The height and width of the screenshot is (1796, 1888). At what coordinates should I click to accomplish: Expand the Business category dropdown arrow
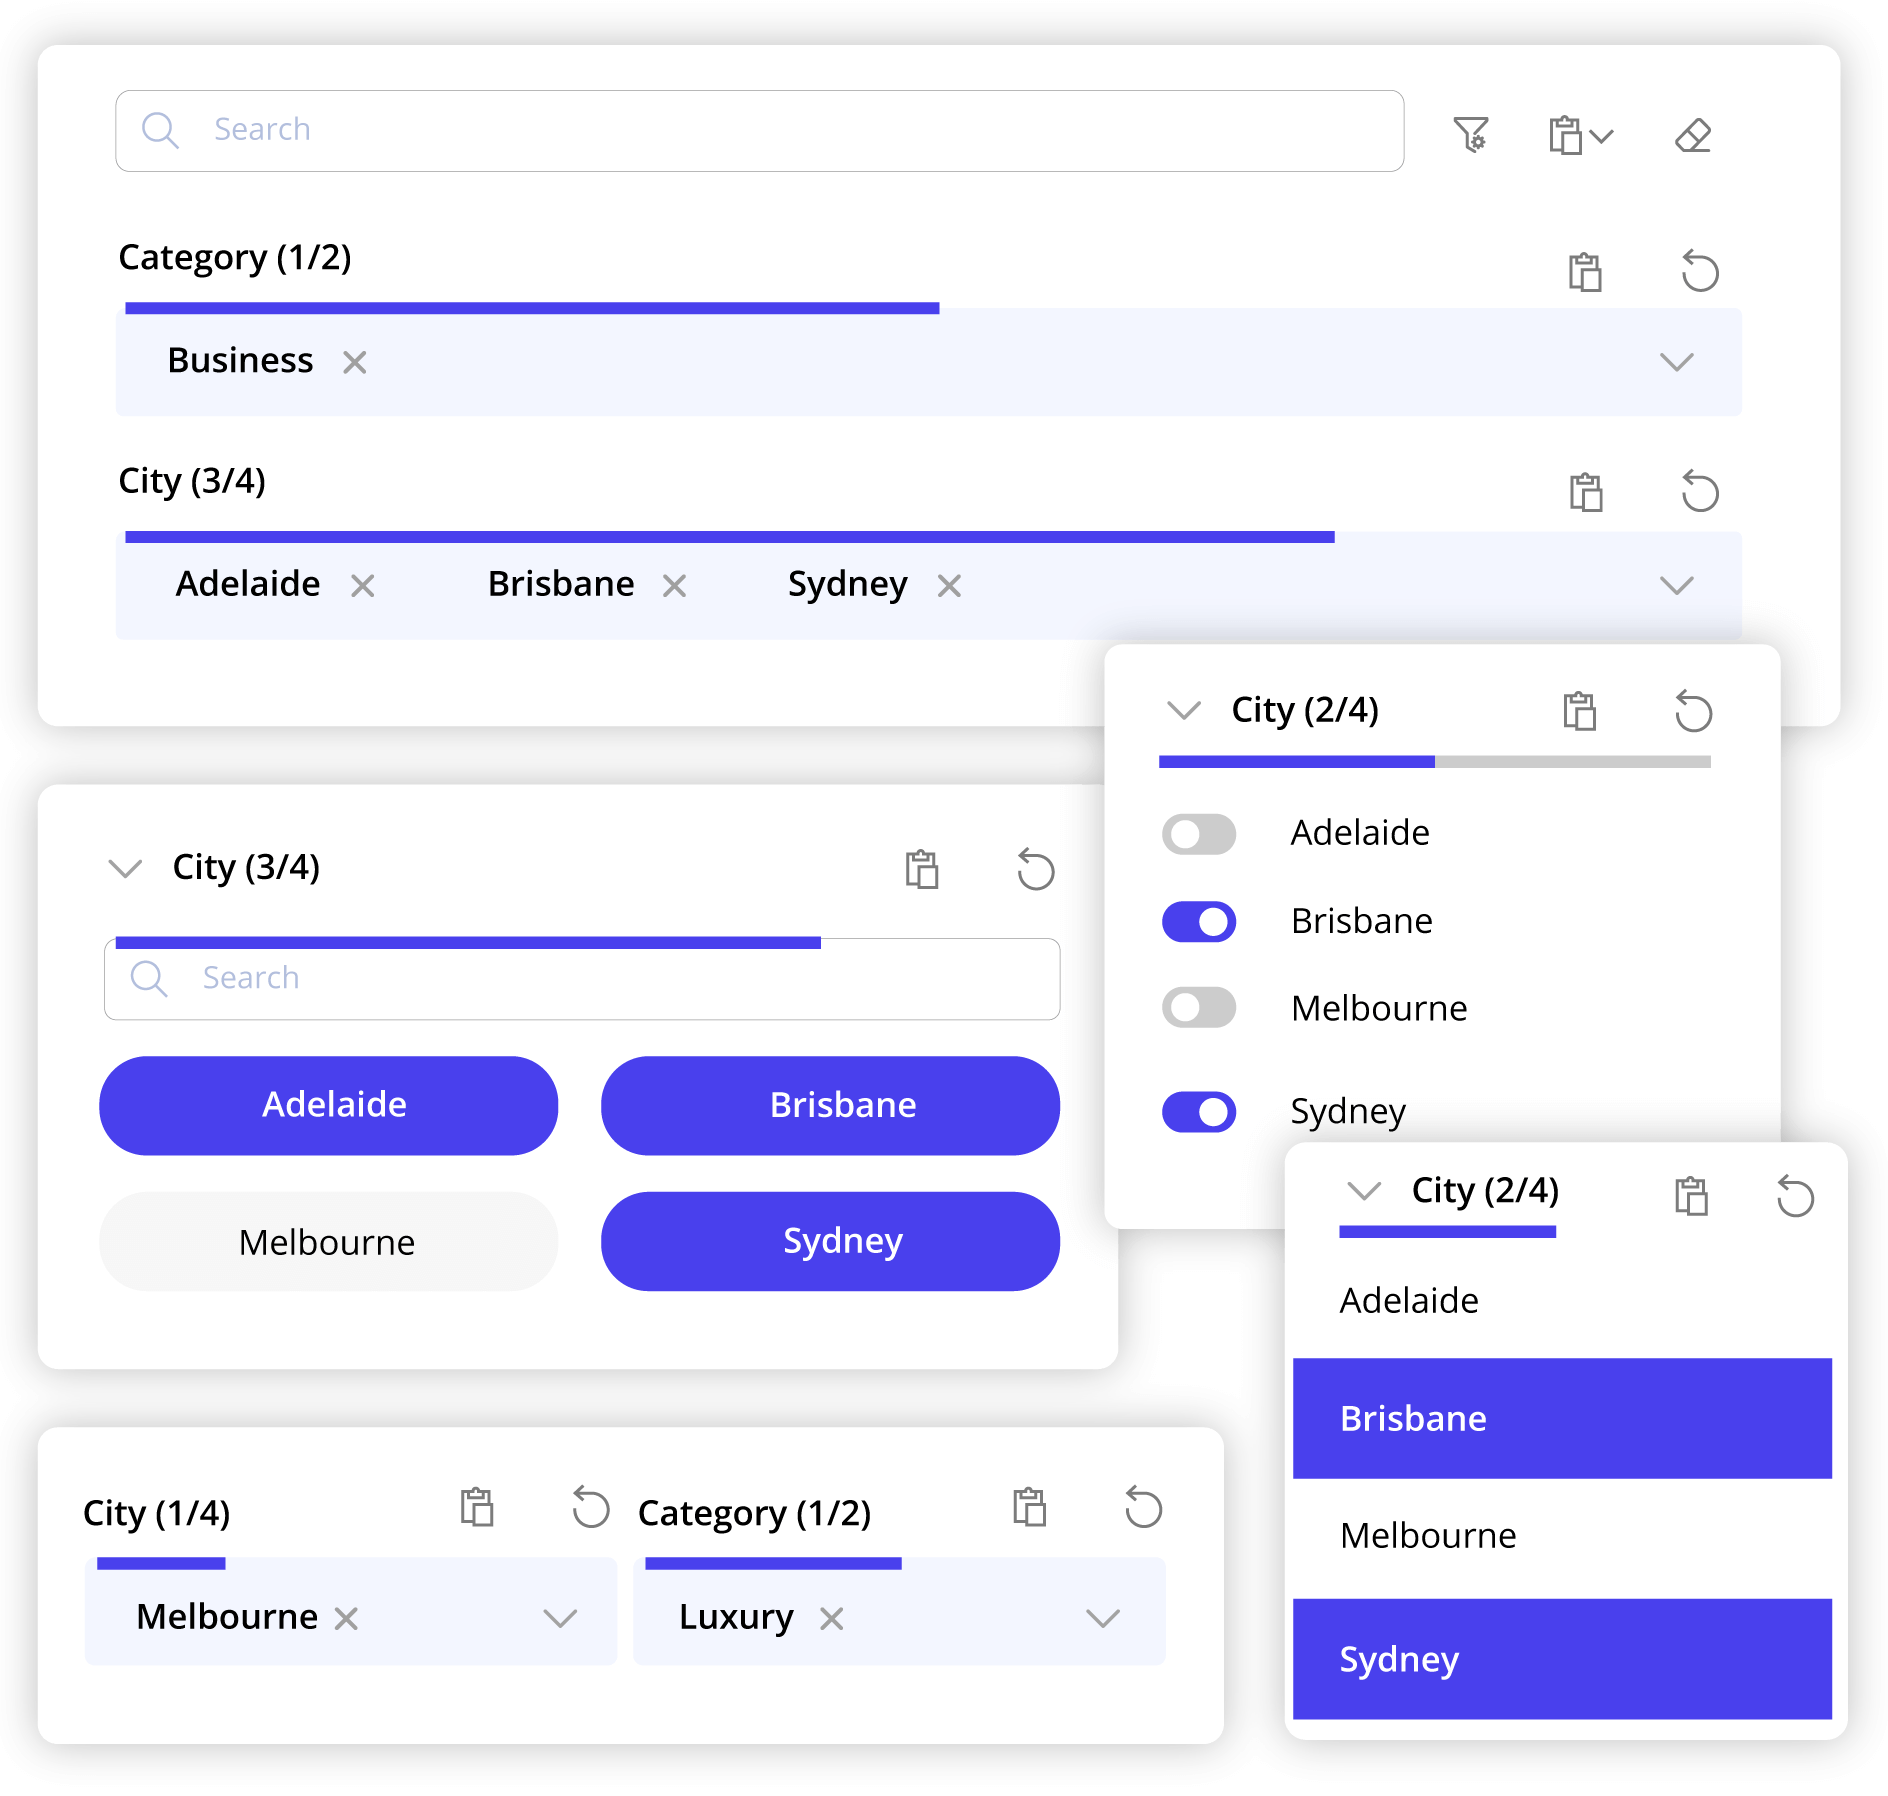coord(1676,362)
